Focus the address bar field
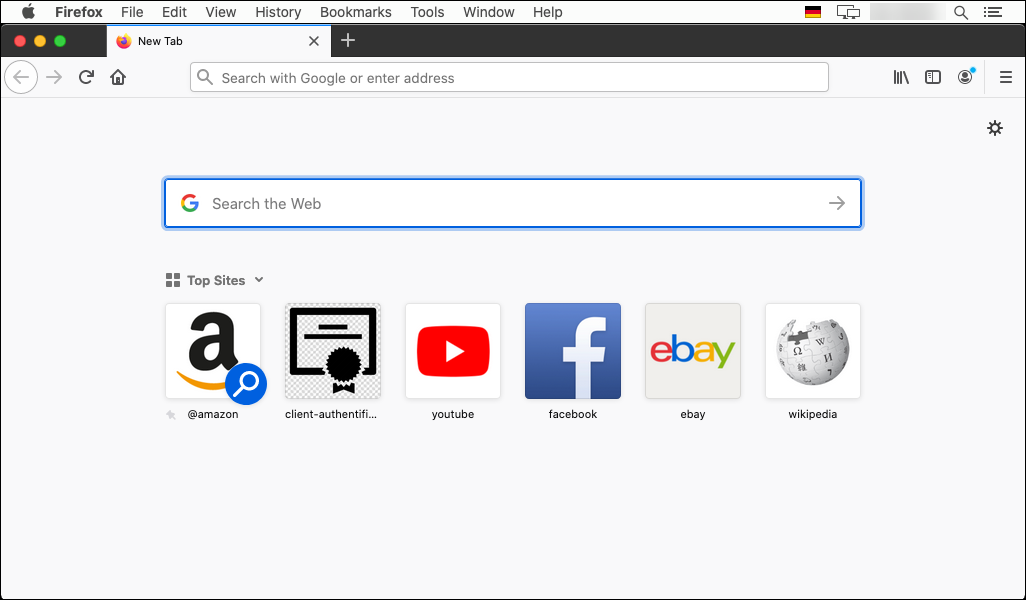The image size is (1026, 600). (509, 77)
